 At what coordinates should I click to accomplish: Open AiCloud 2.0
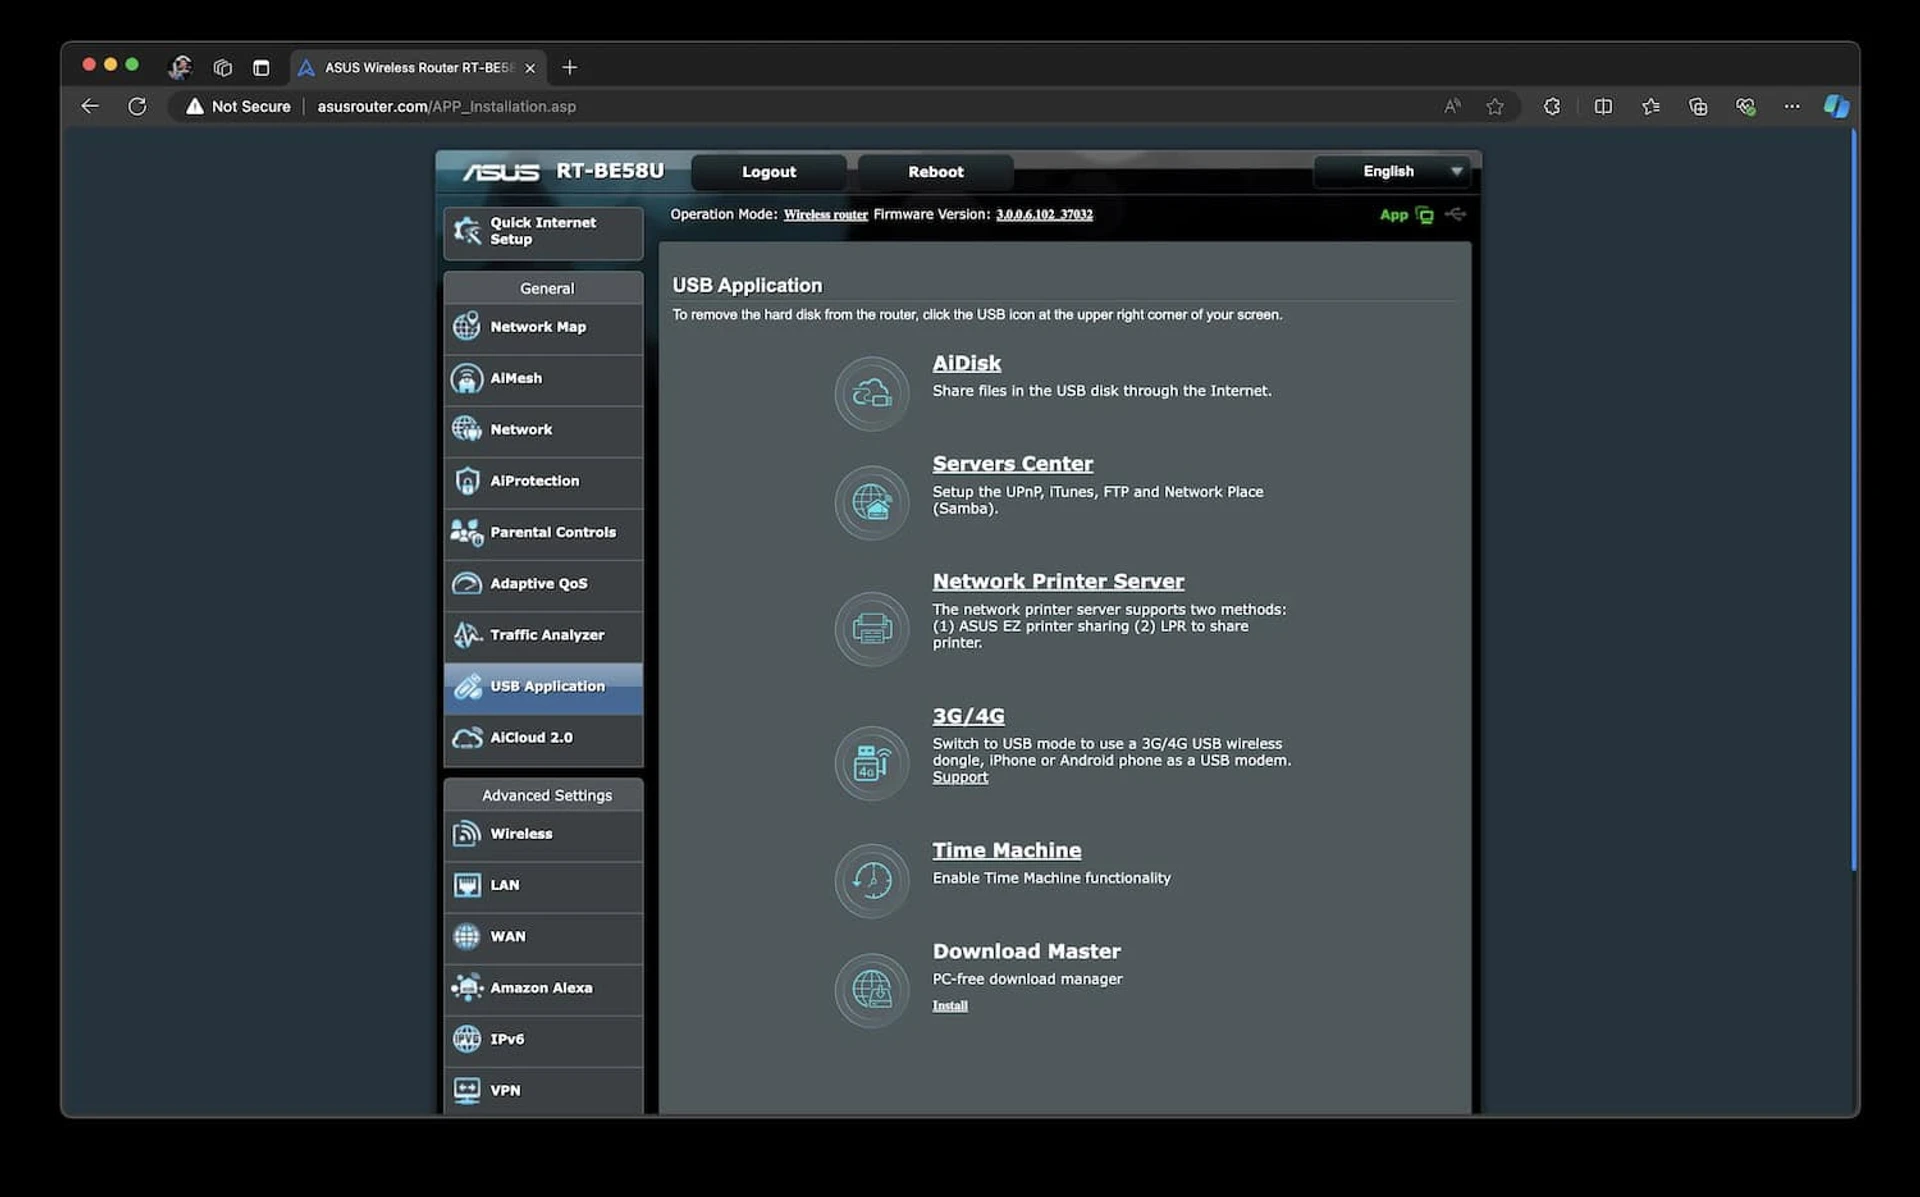pyautogui.click(x=543, y=738)
